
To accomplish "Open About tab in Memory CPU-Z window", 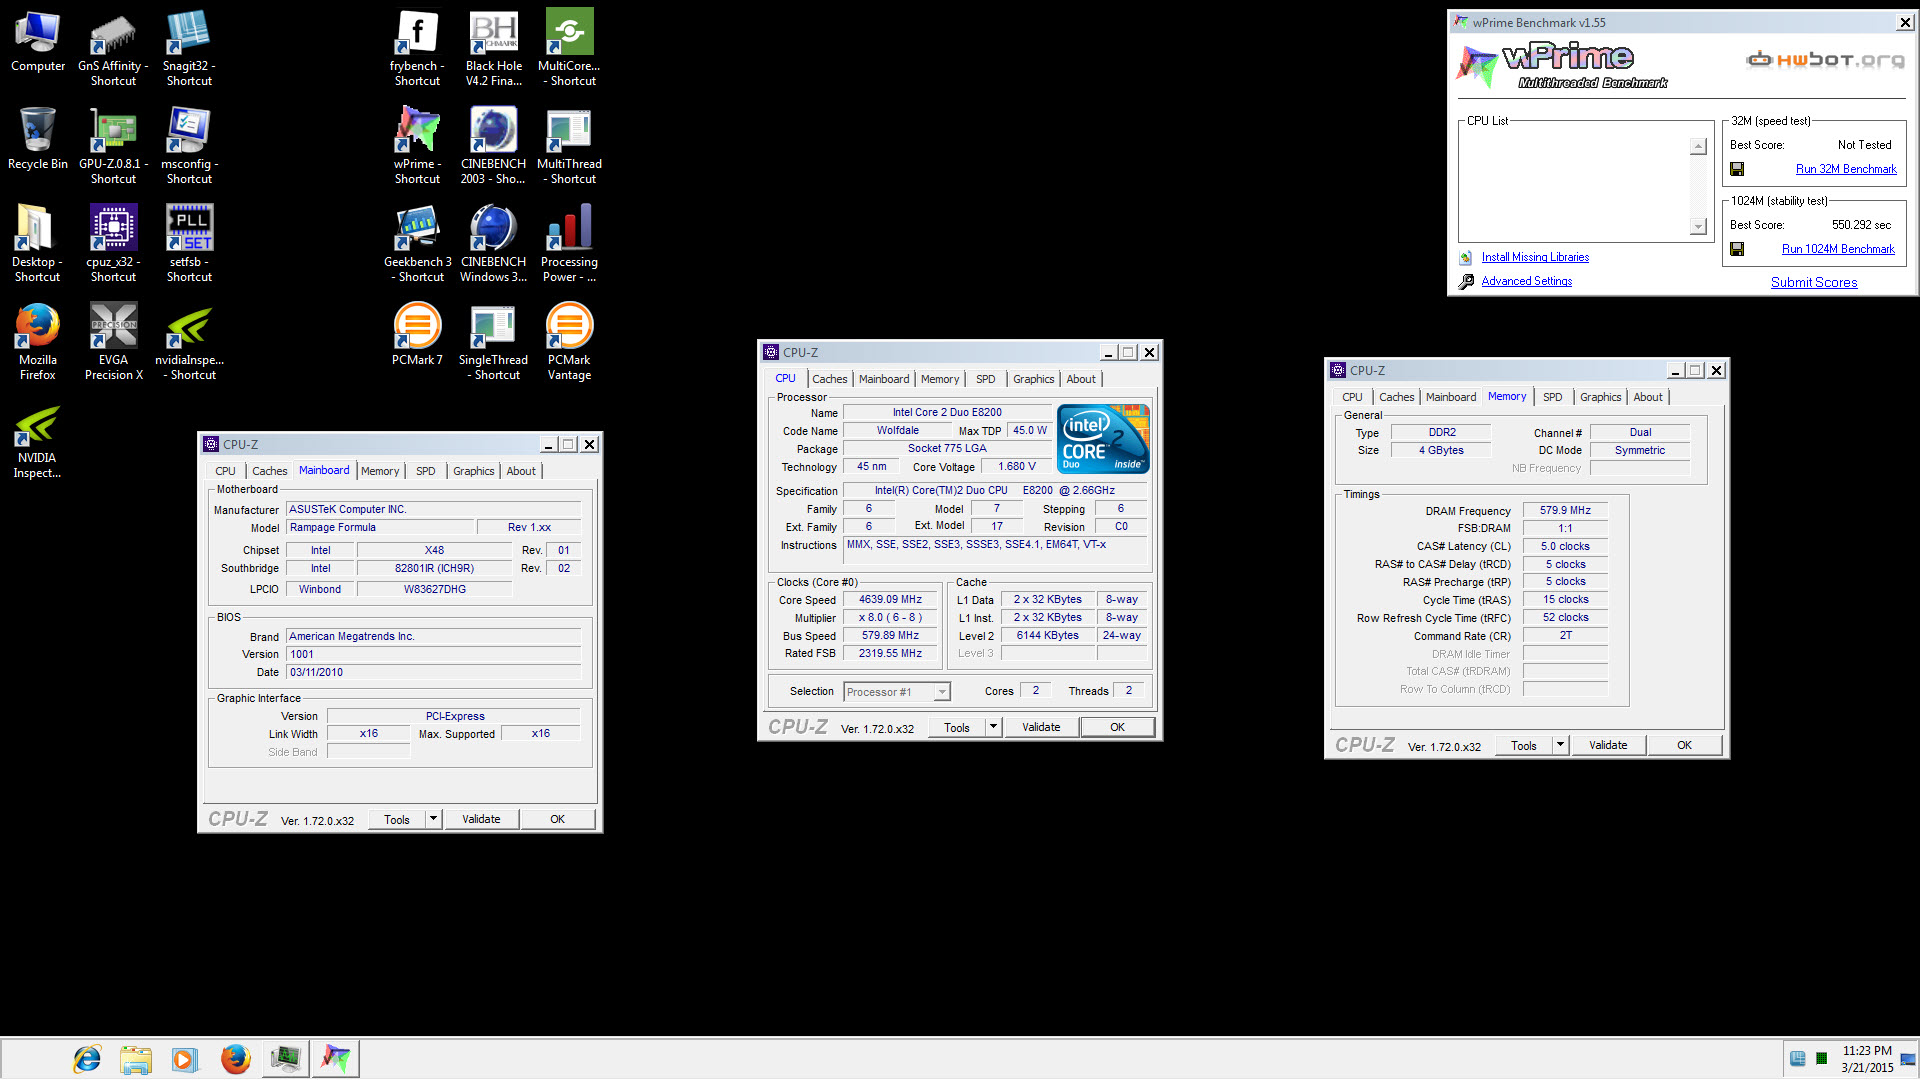I will coord(1648,397).
